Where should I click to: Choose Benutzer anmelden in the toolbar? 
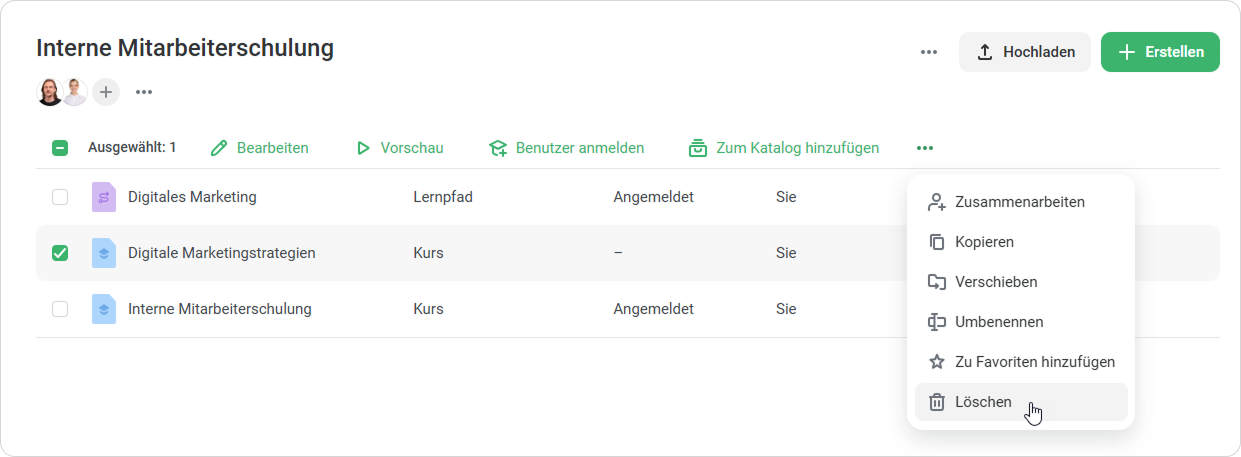coord(566,148)
